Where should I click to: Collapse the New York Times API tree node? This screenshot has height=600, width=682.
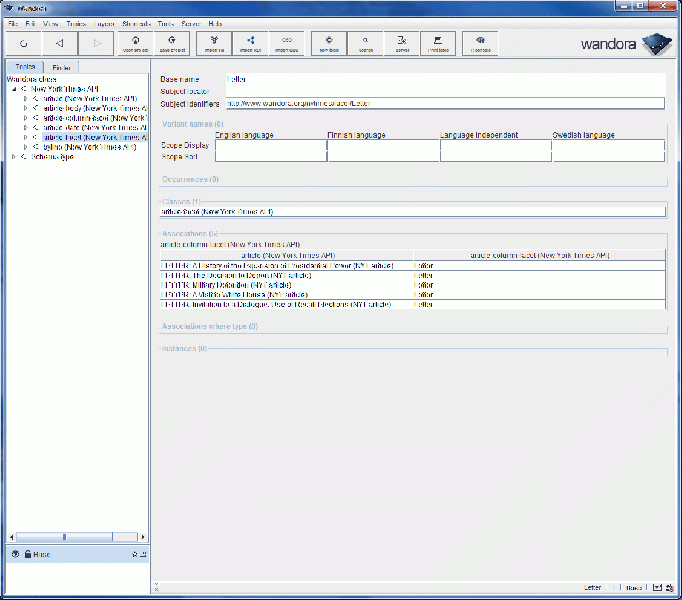pos(13,89)
